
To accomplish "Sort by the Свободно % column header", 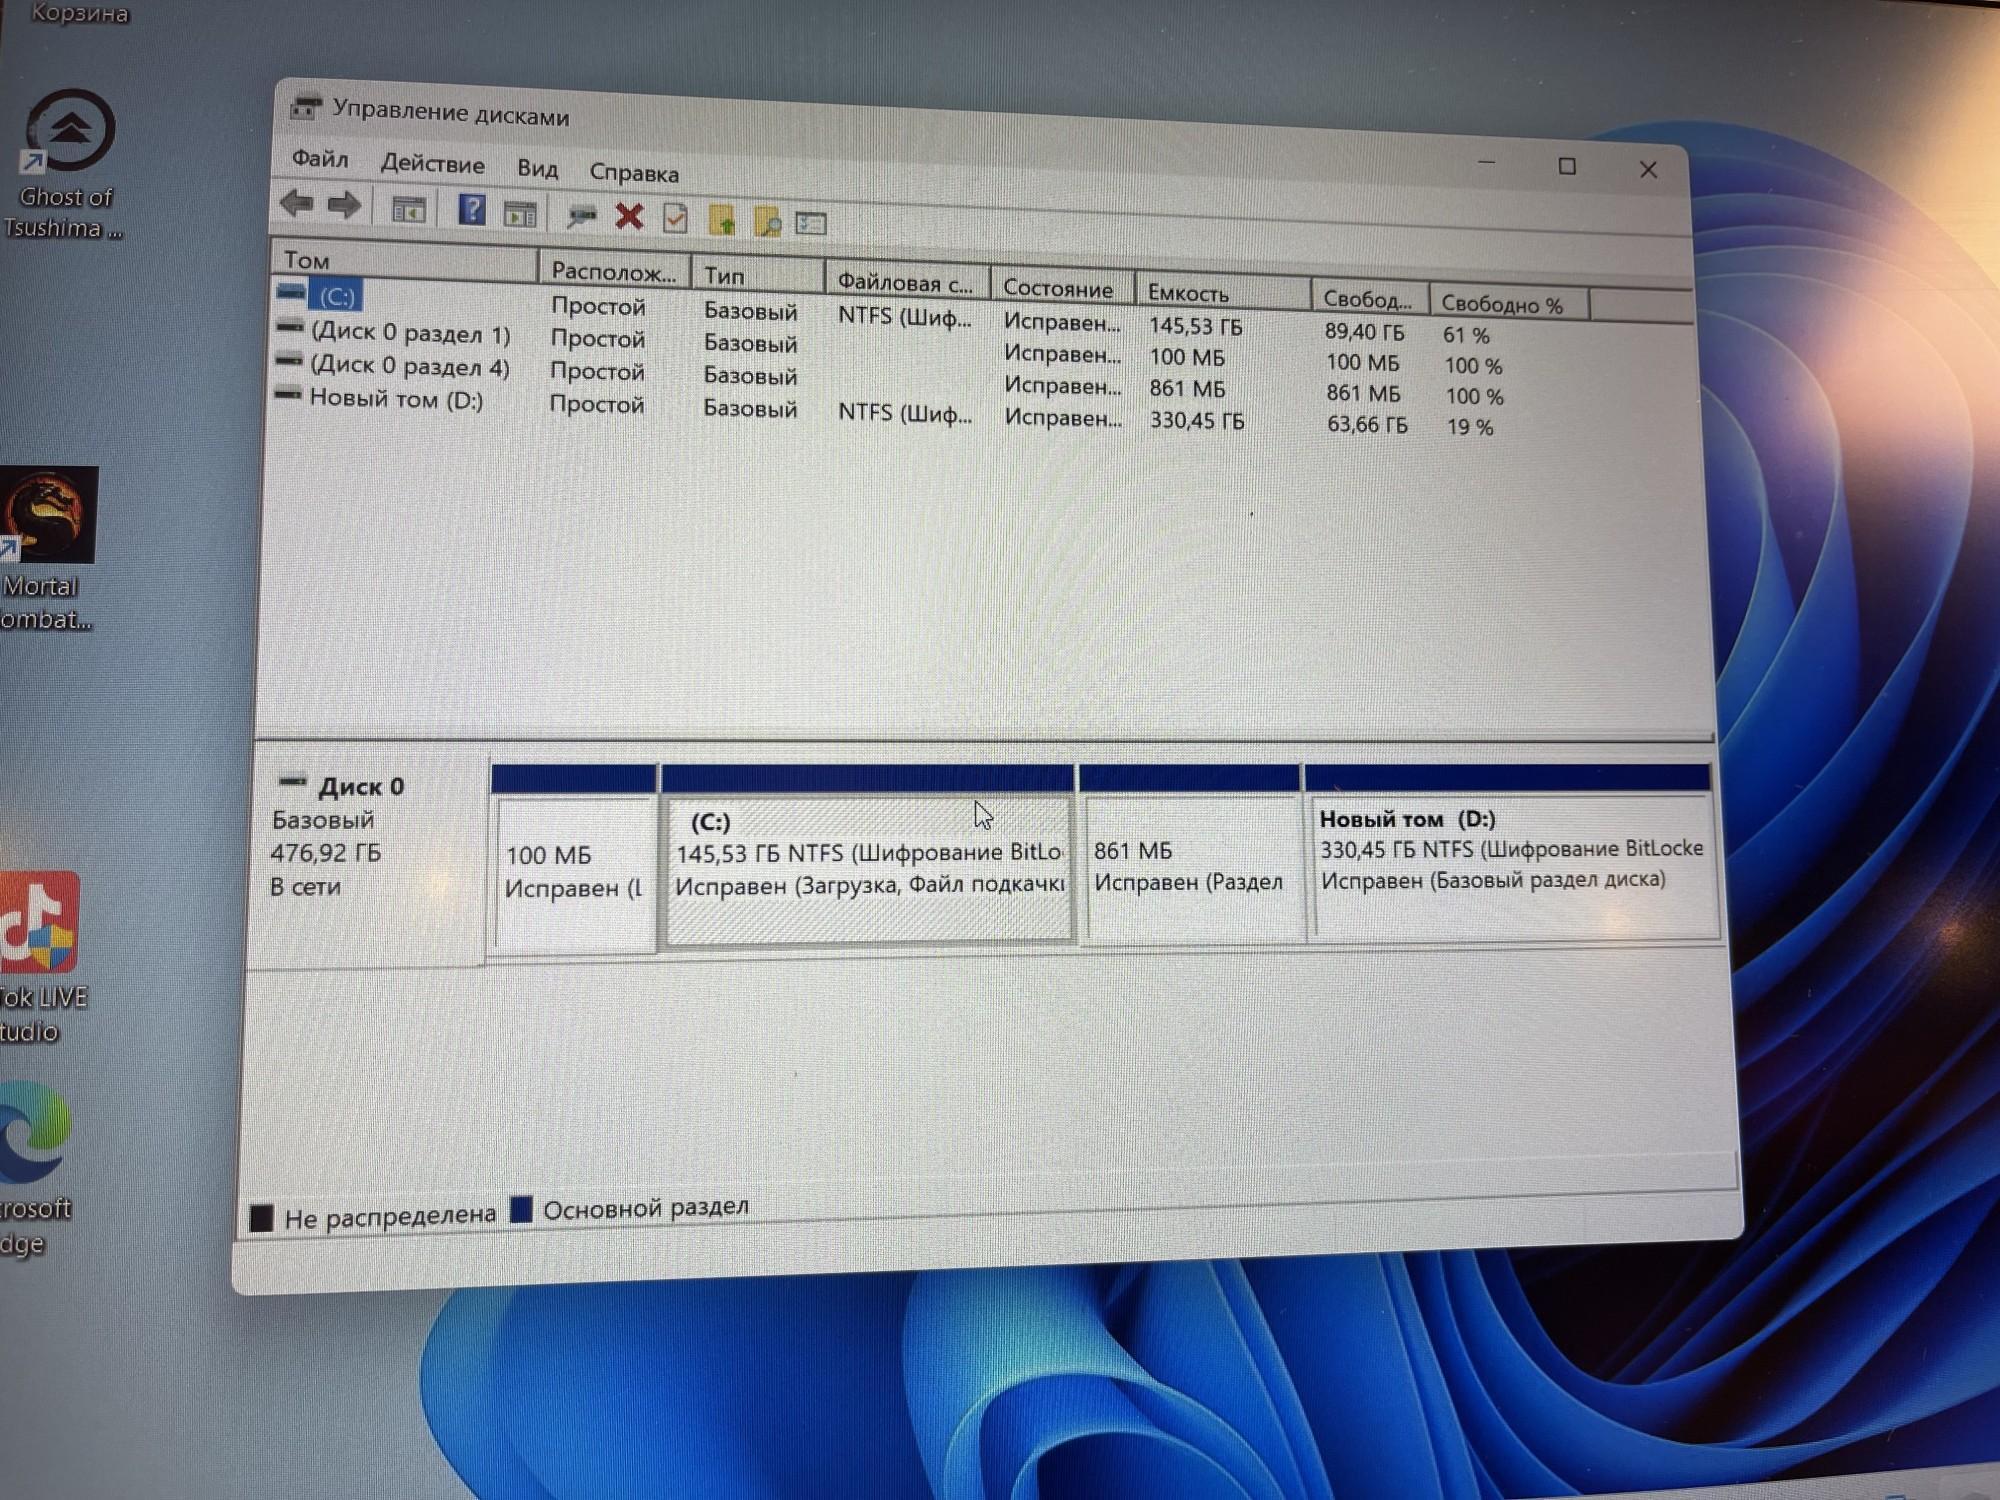I will click(1508, 304).
